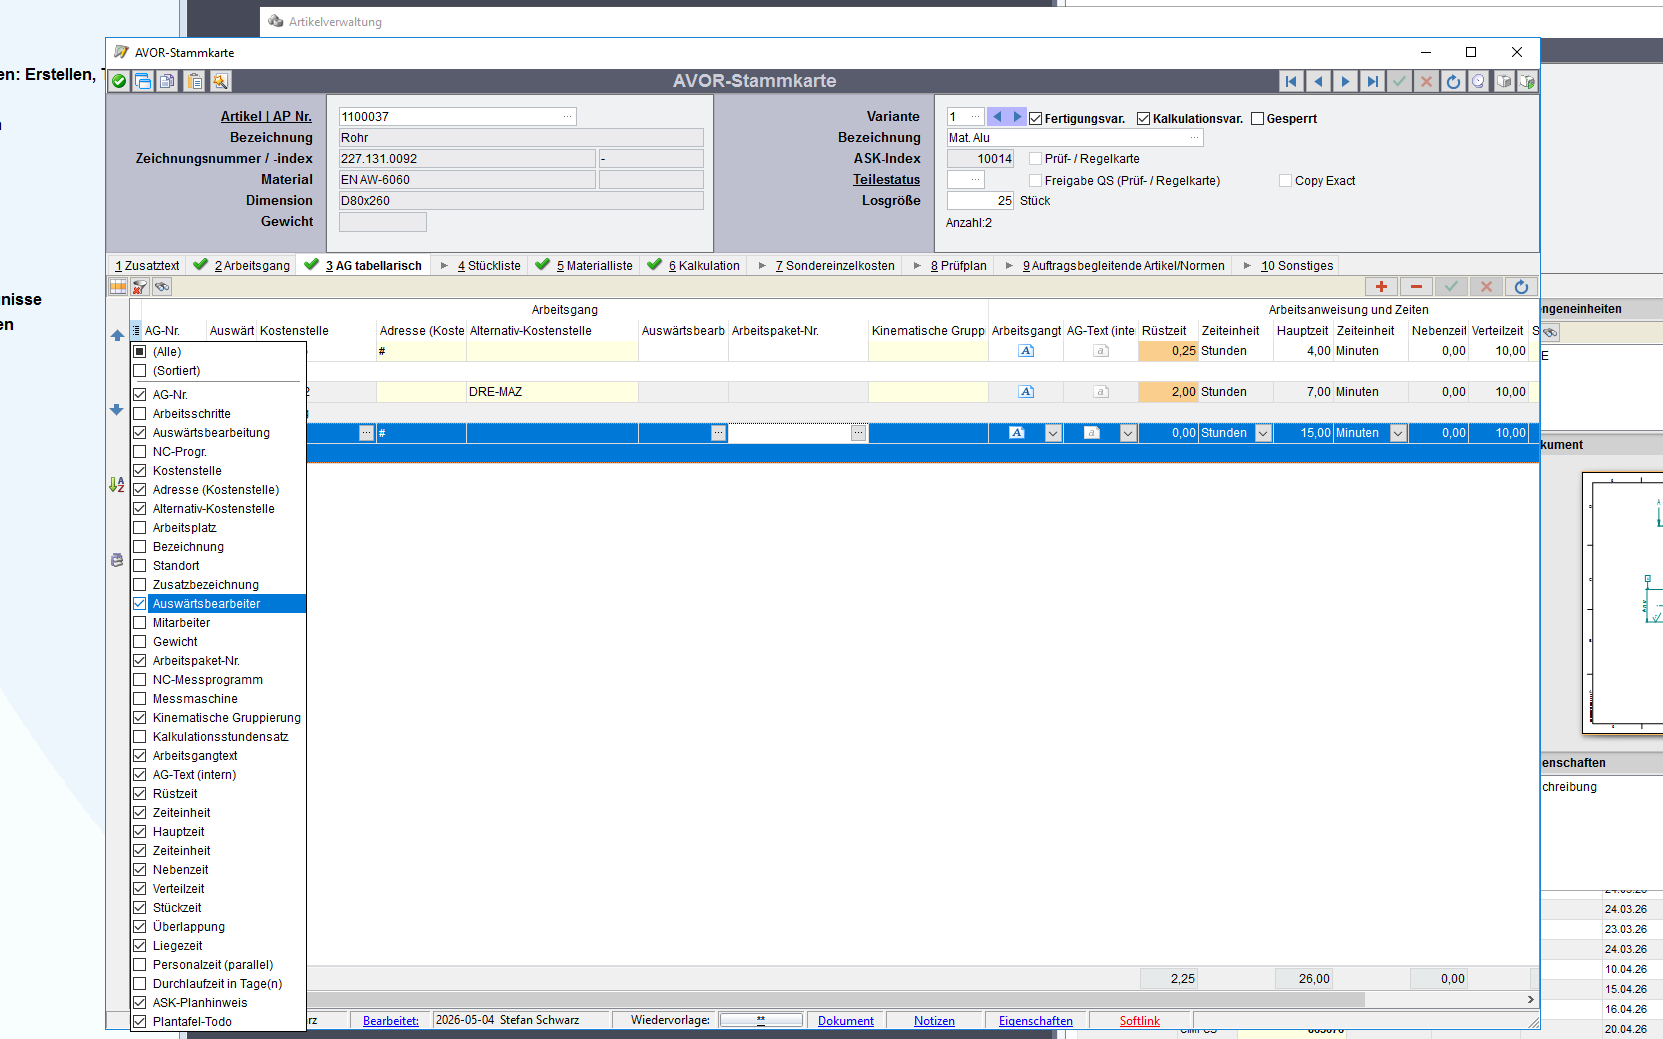The image size is (1663, 1039).
Task: Jump to first record with navigation arrow
Action: 1291,81
